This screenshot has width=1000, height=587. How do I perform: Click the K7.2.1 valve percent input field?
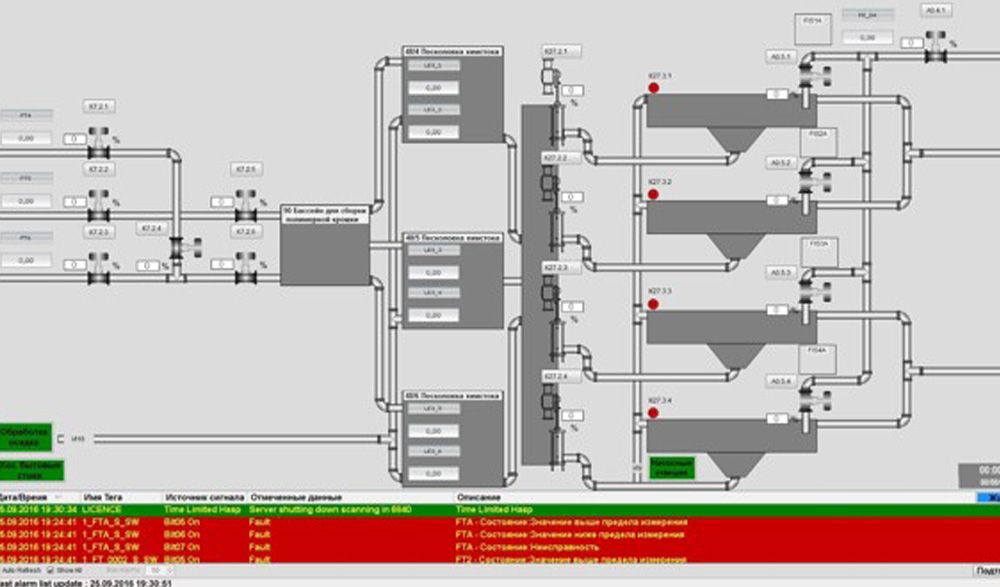click(74, 139)
